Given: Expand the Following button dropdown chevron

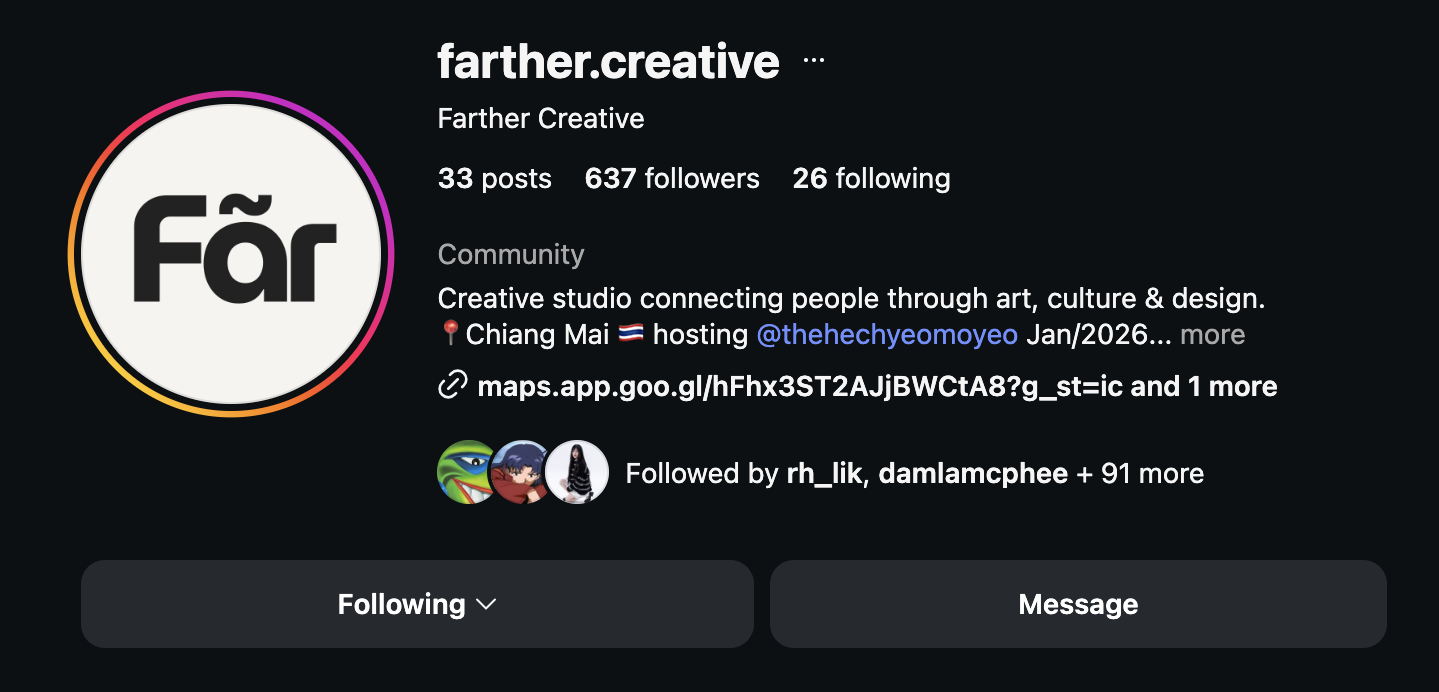Looking at the screenshot, I should 486,604.
